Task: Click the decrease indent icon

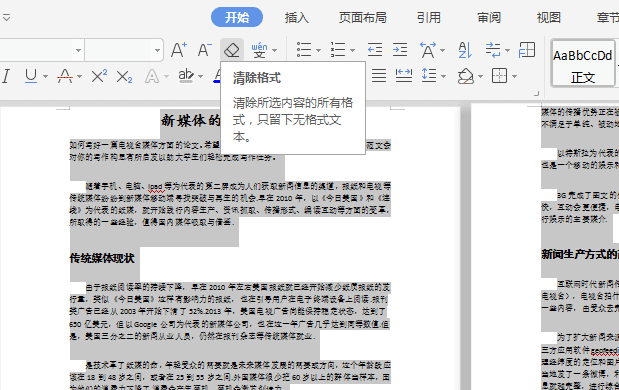Action: [375, 50]
